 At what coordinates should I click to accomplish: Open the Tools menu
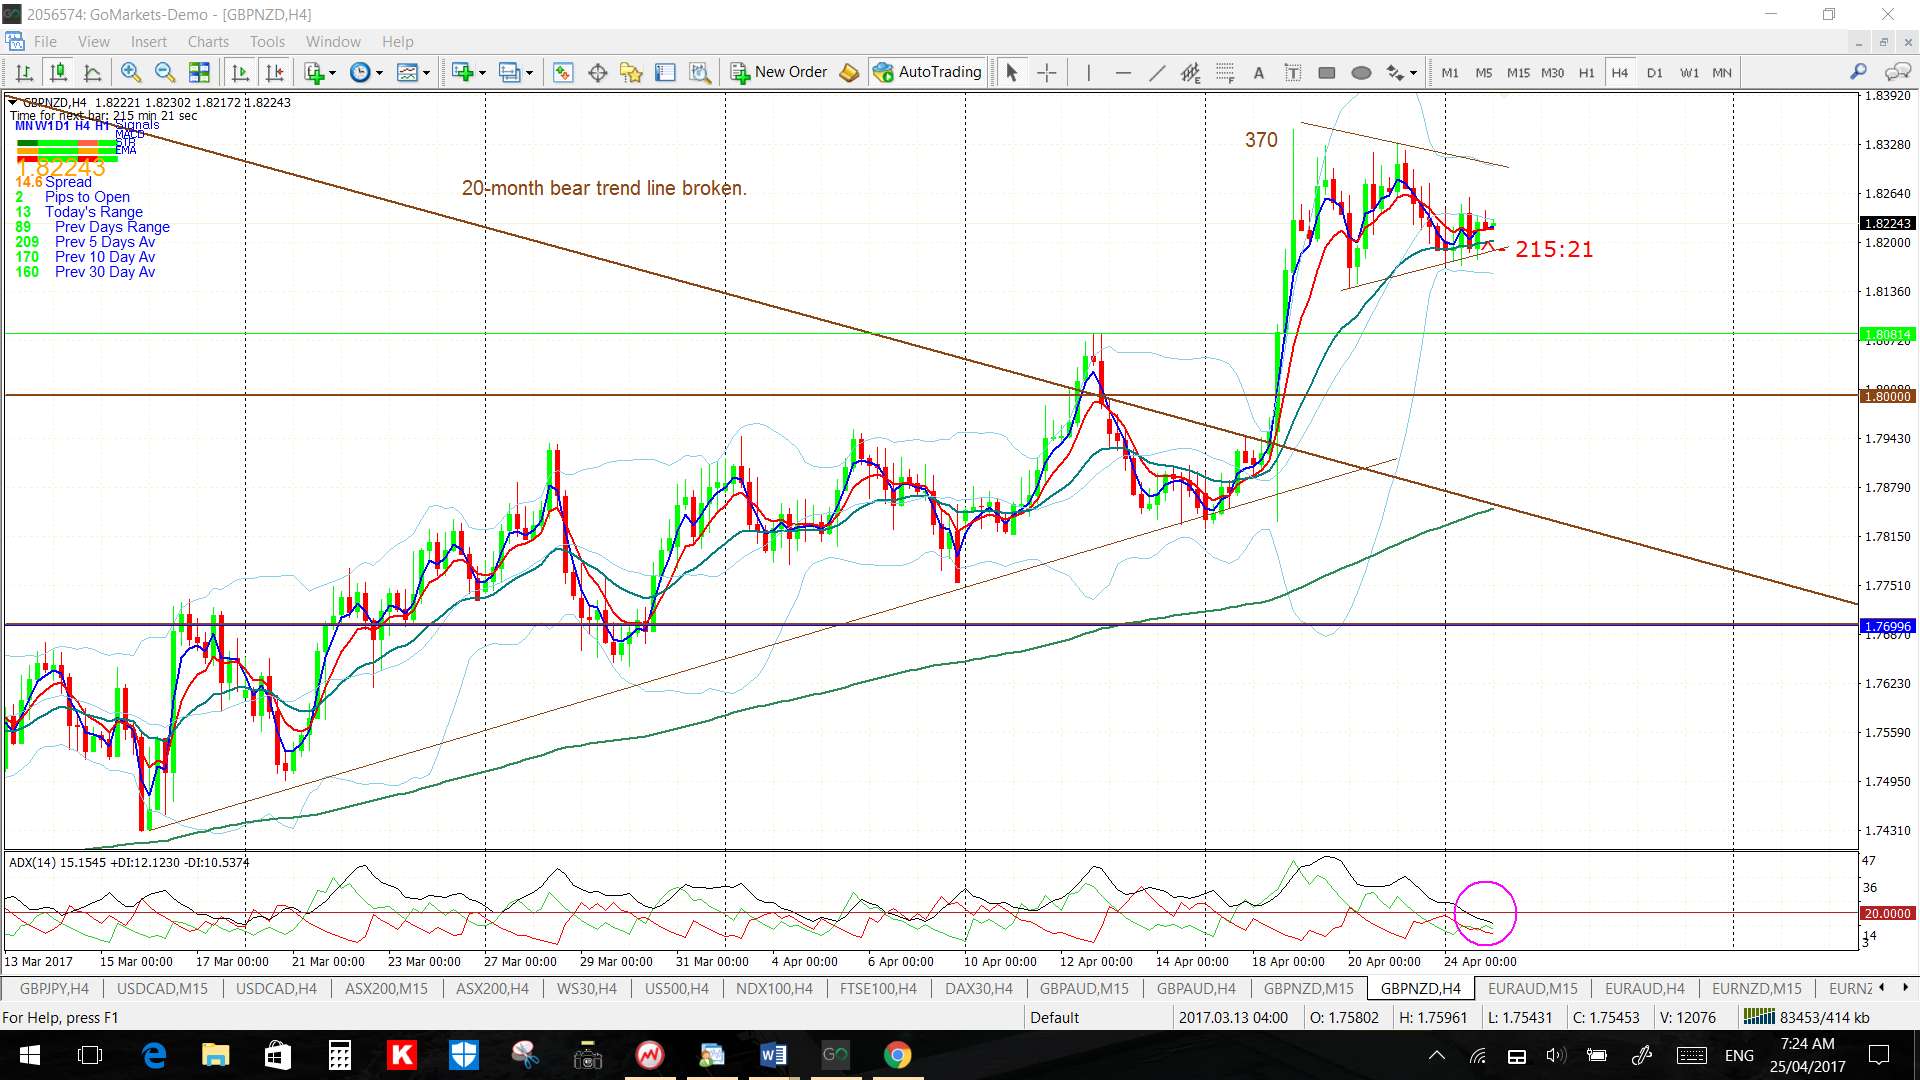coord(267,41)
